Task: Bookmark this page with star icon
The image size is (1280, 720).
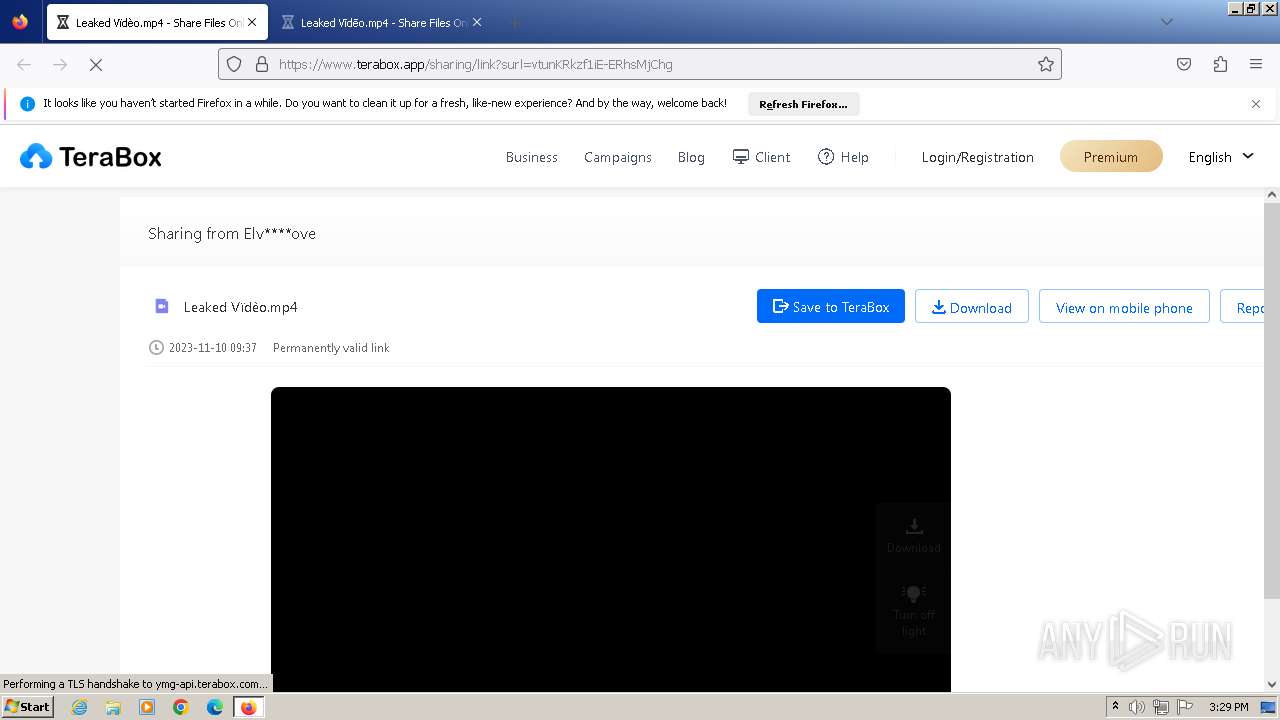Action: 1046,64
